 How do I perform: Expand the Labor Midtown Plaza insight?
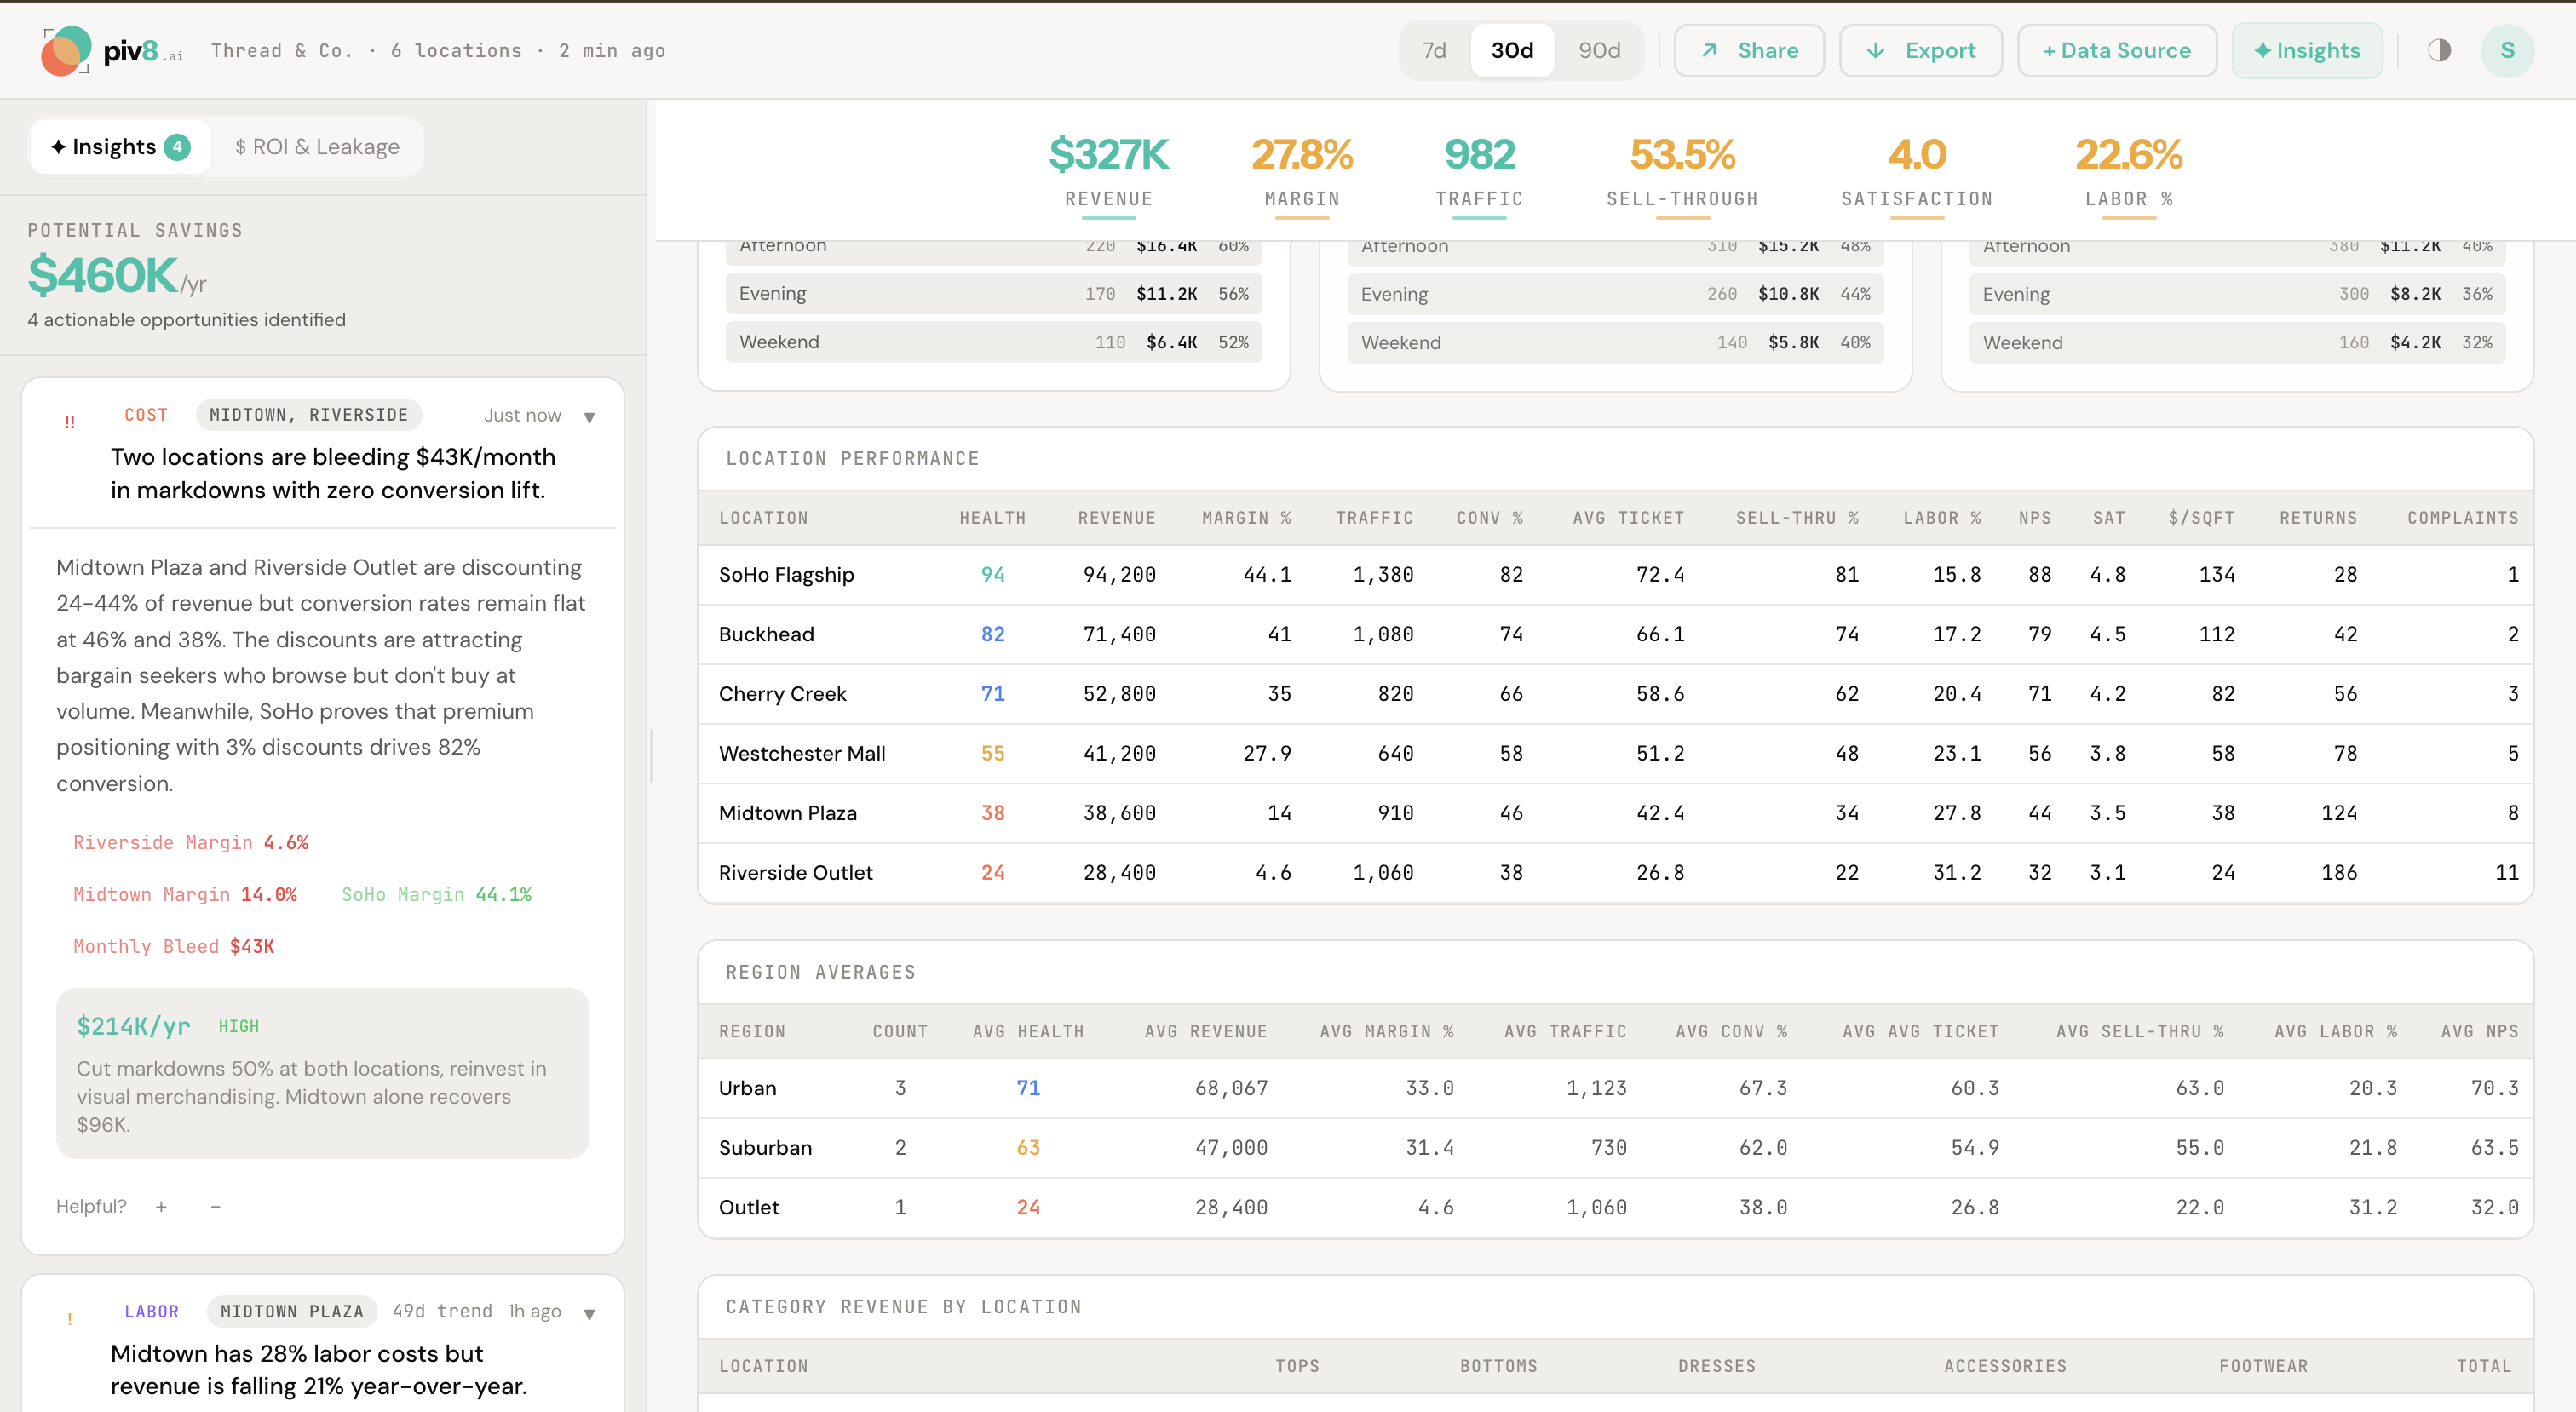tap(589, 1313)
